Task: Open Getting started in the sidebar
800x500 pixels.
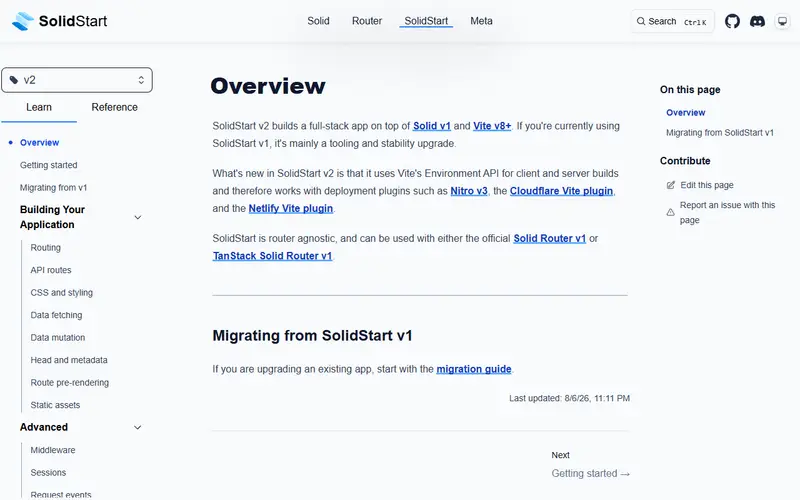Action: pyautogui.click(x=48, y=165)
